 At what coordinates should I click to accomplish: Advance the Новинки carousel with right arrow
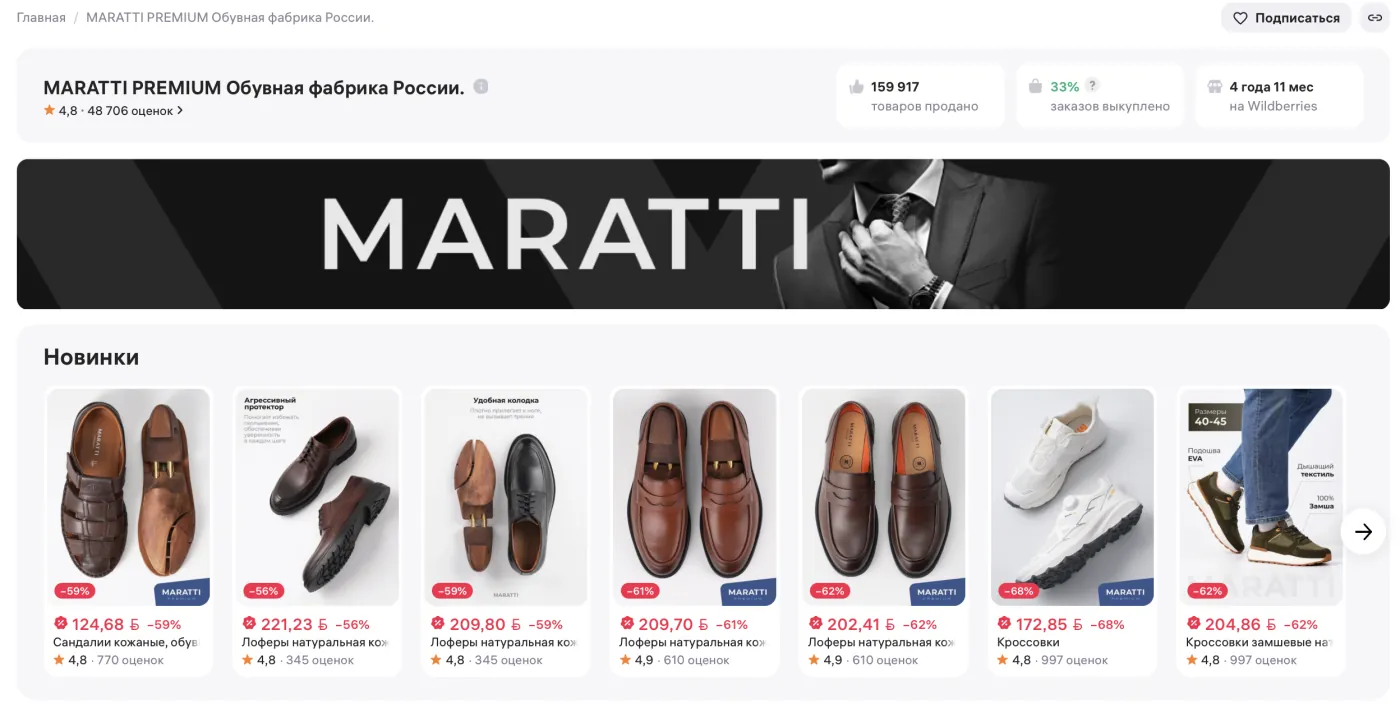tap(1363, 532)
